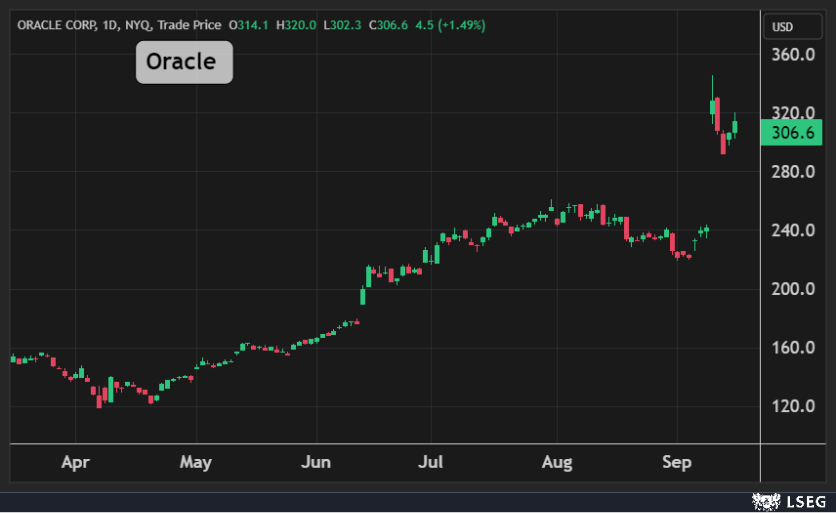The width and height of the screenshot is (836, 513).
Task: Click the Oracle label box
Action: pos(184,62)
